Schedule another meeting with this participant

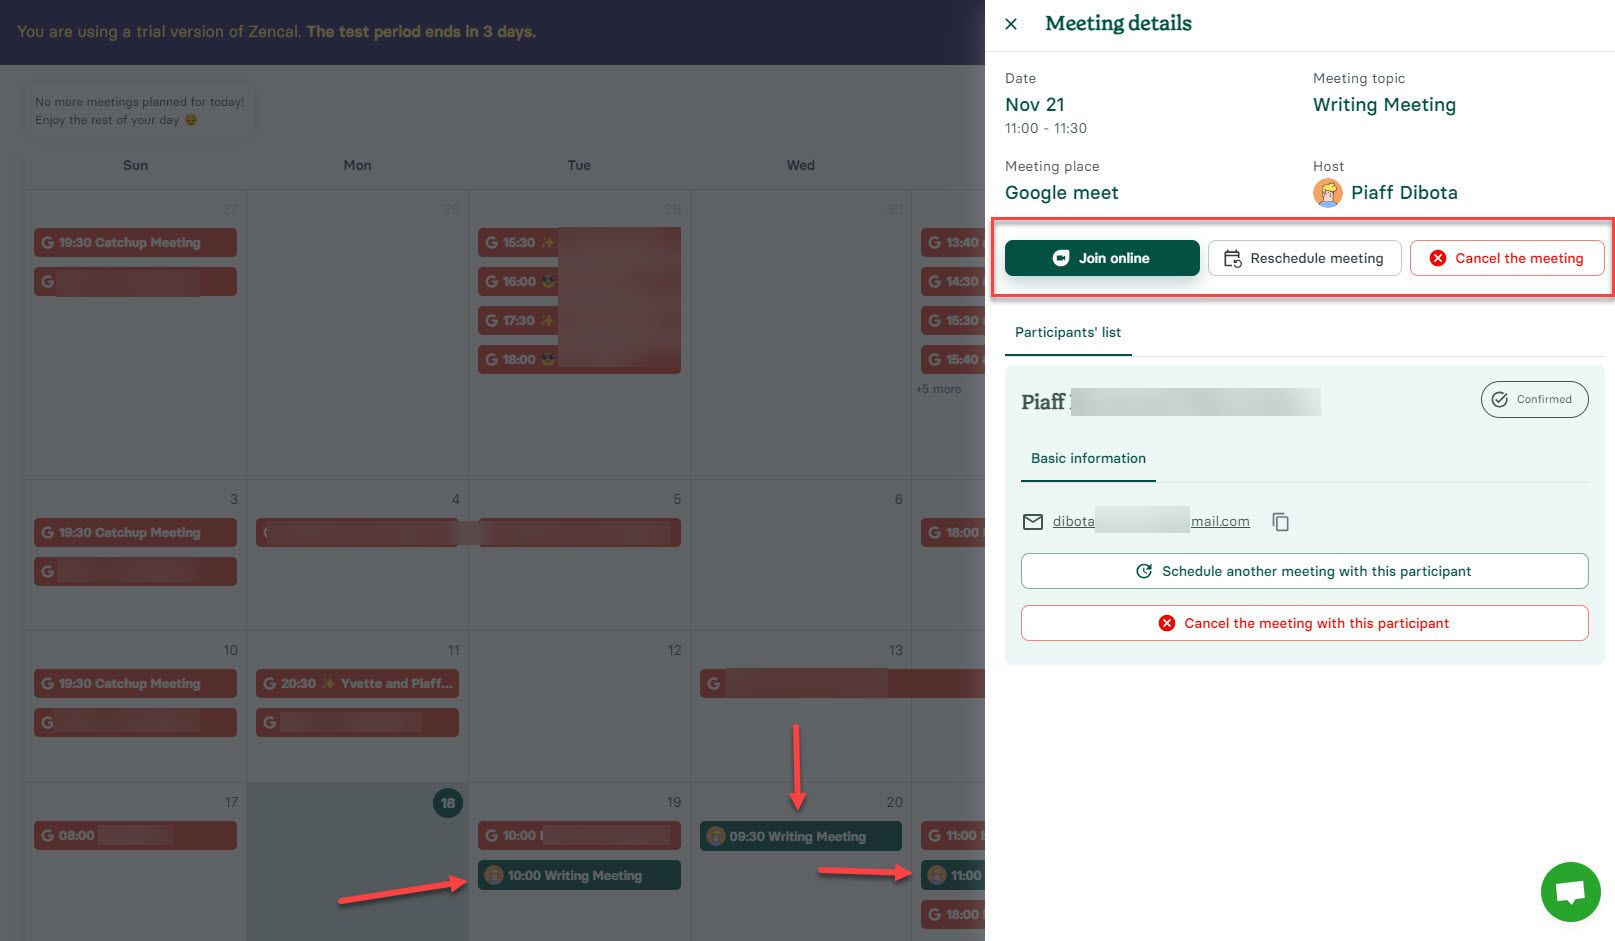click(1304, 572)
